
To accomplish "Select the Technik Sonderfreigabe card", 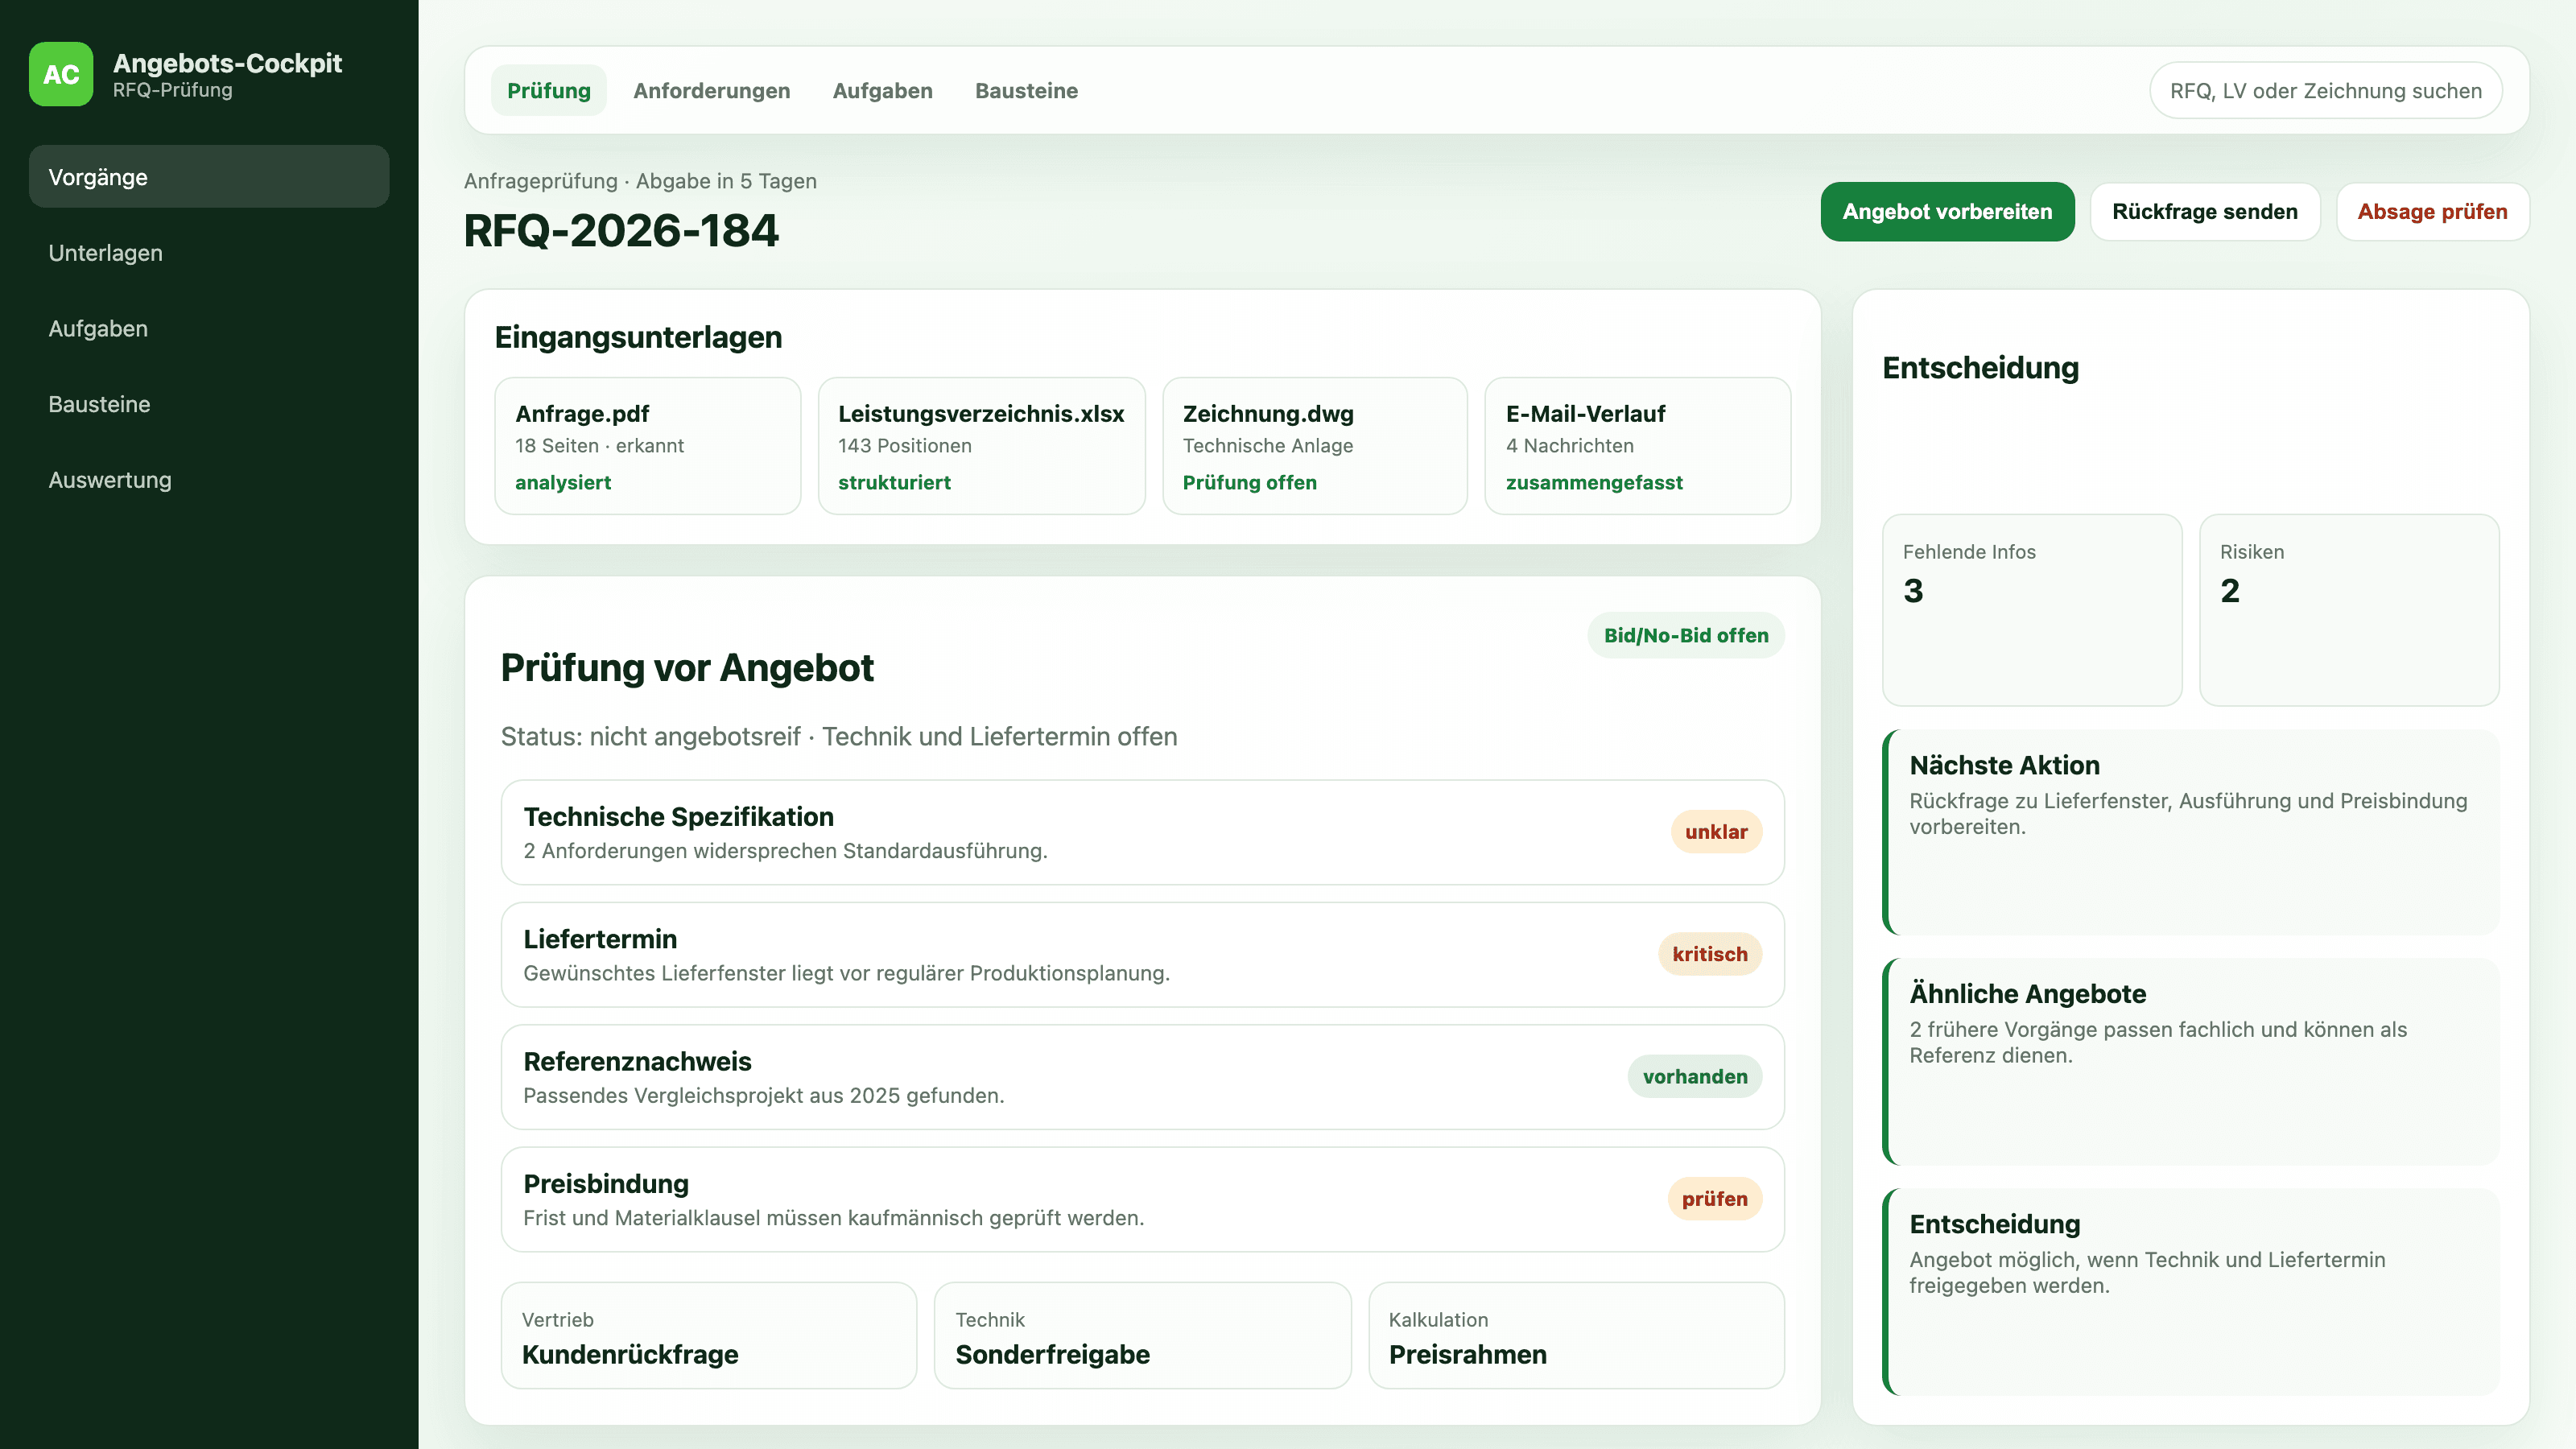I will click(x=1142, y=1335).
